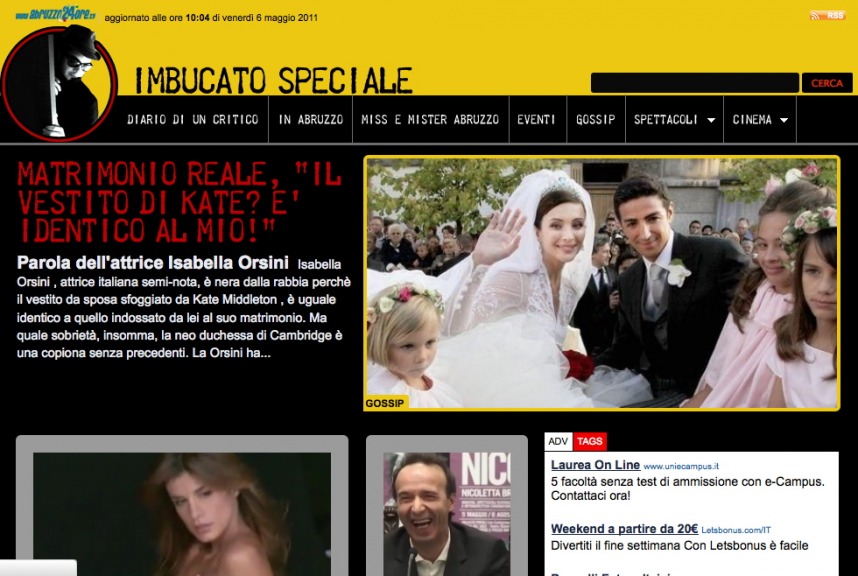Image resolution: width=858 pixels, height=576 pixels.
Task: Open Weekend a partire da 20€ ad
Action: [624, 529]
